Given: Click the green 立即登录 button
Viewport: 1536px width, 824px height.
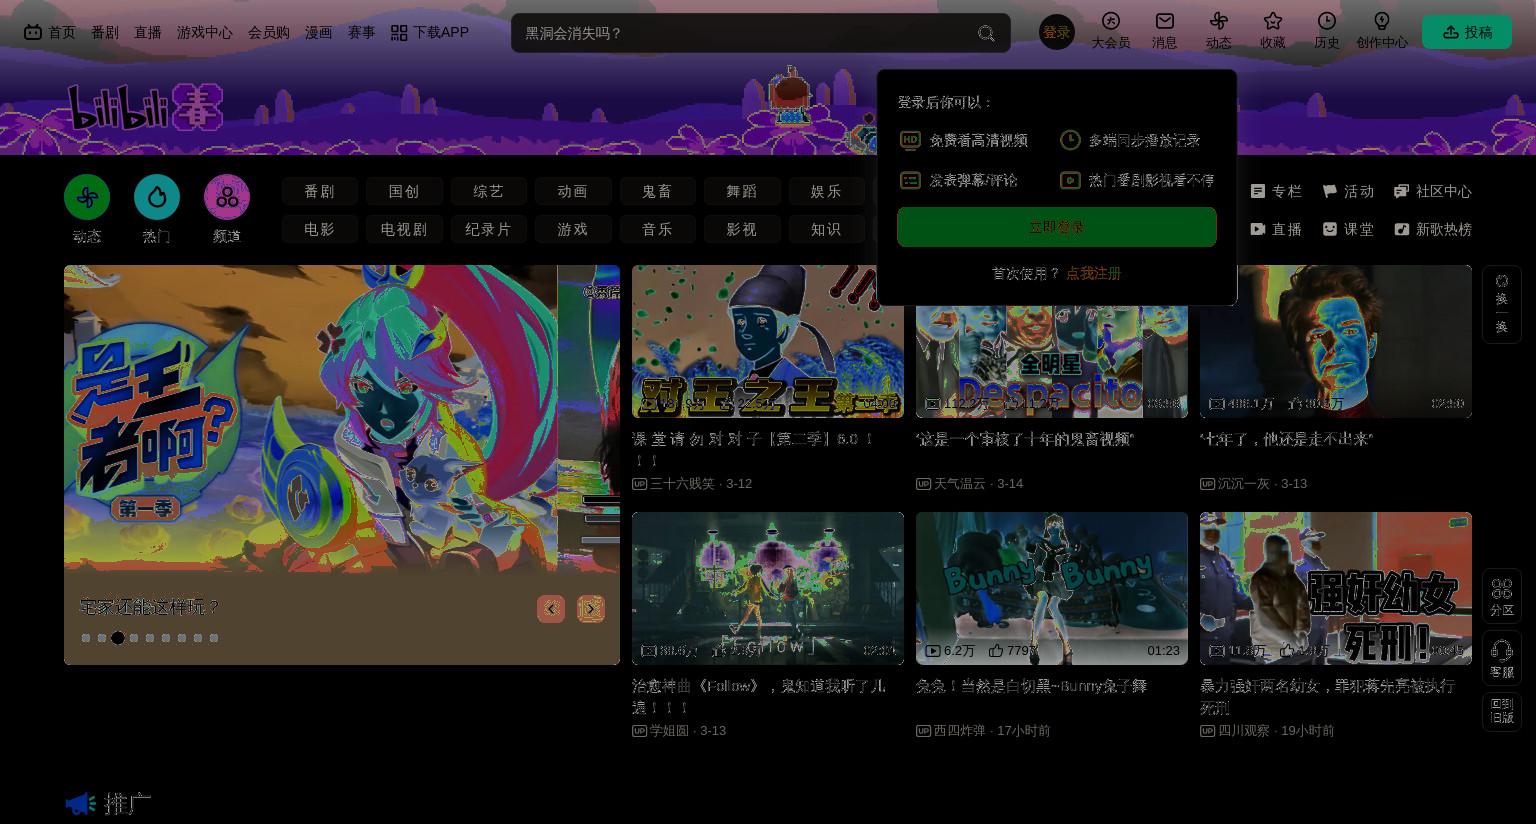Looking at the screenshot, I should tap(1057, 227).
